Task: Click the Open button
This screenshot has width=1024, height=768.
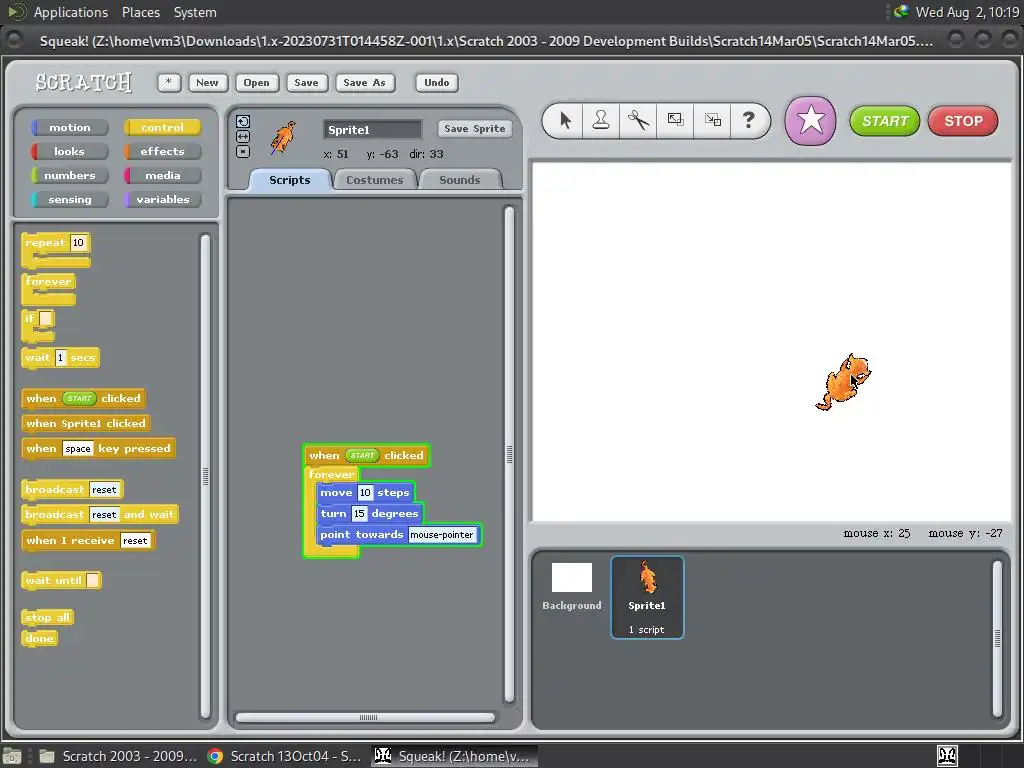Action: (x=256, y=82)
